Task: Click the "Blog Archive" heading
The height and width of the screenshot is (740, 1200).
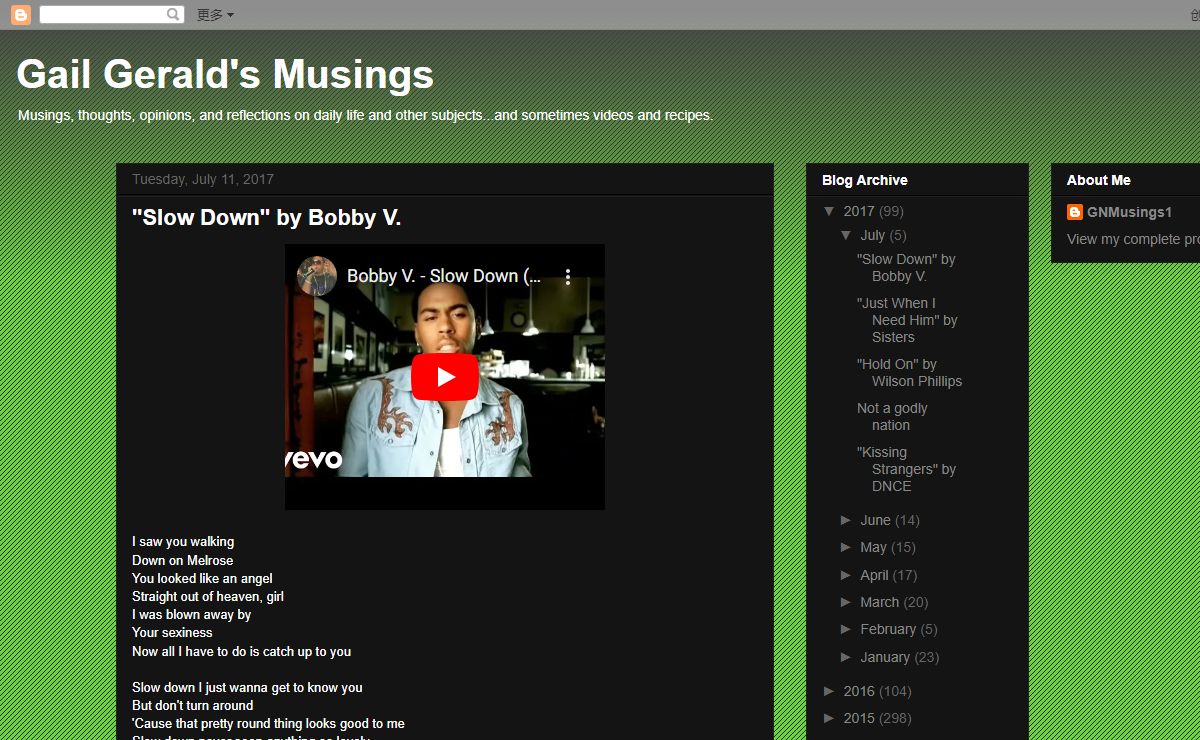Action: tap(865, 180)
